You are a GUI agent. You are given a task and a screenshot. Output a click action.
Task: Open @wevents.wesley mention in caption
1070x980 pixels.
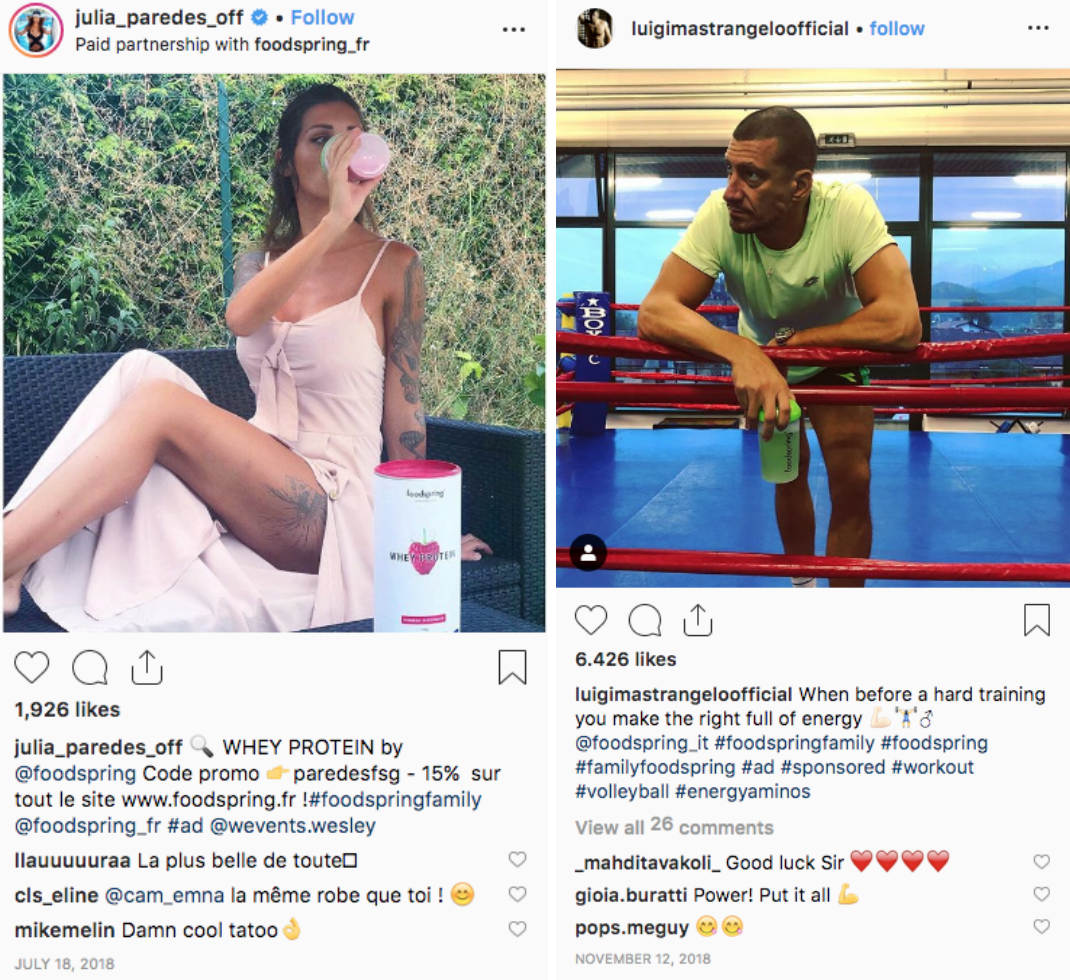tap(293, 826)
